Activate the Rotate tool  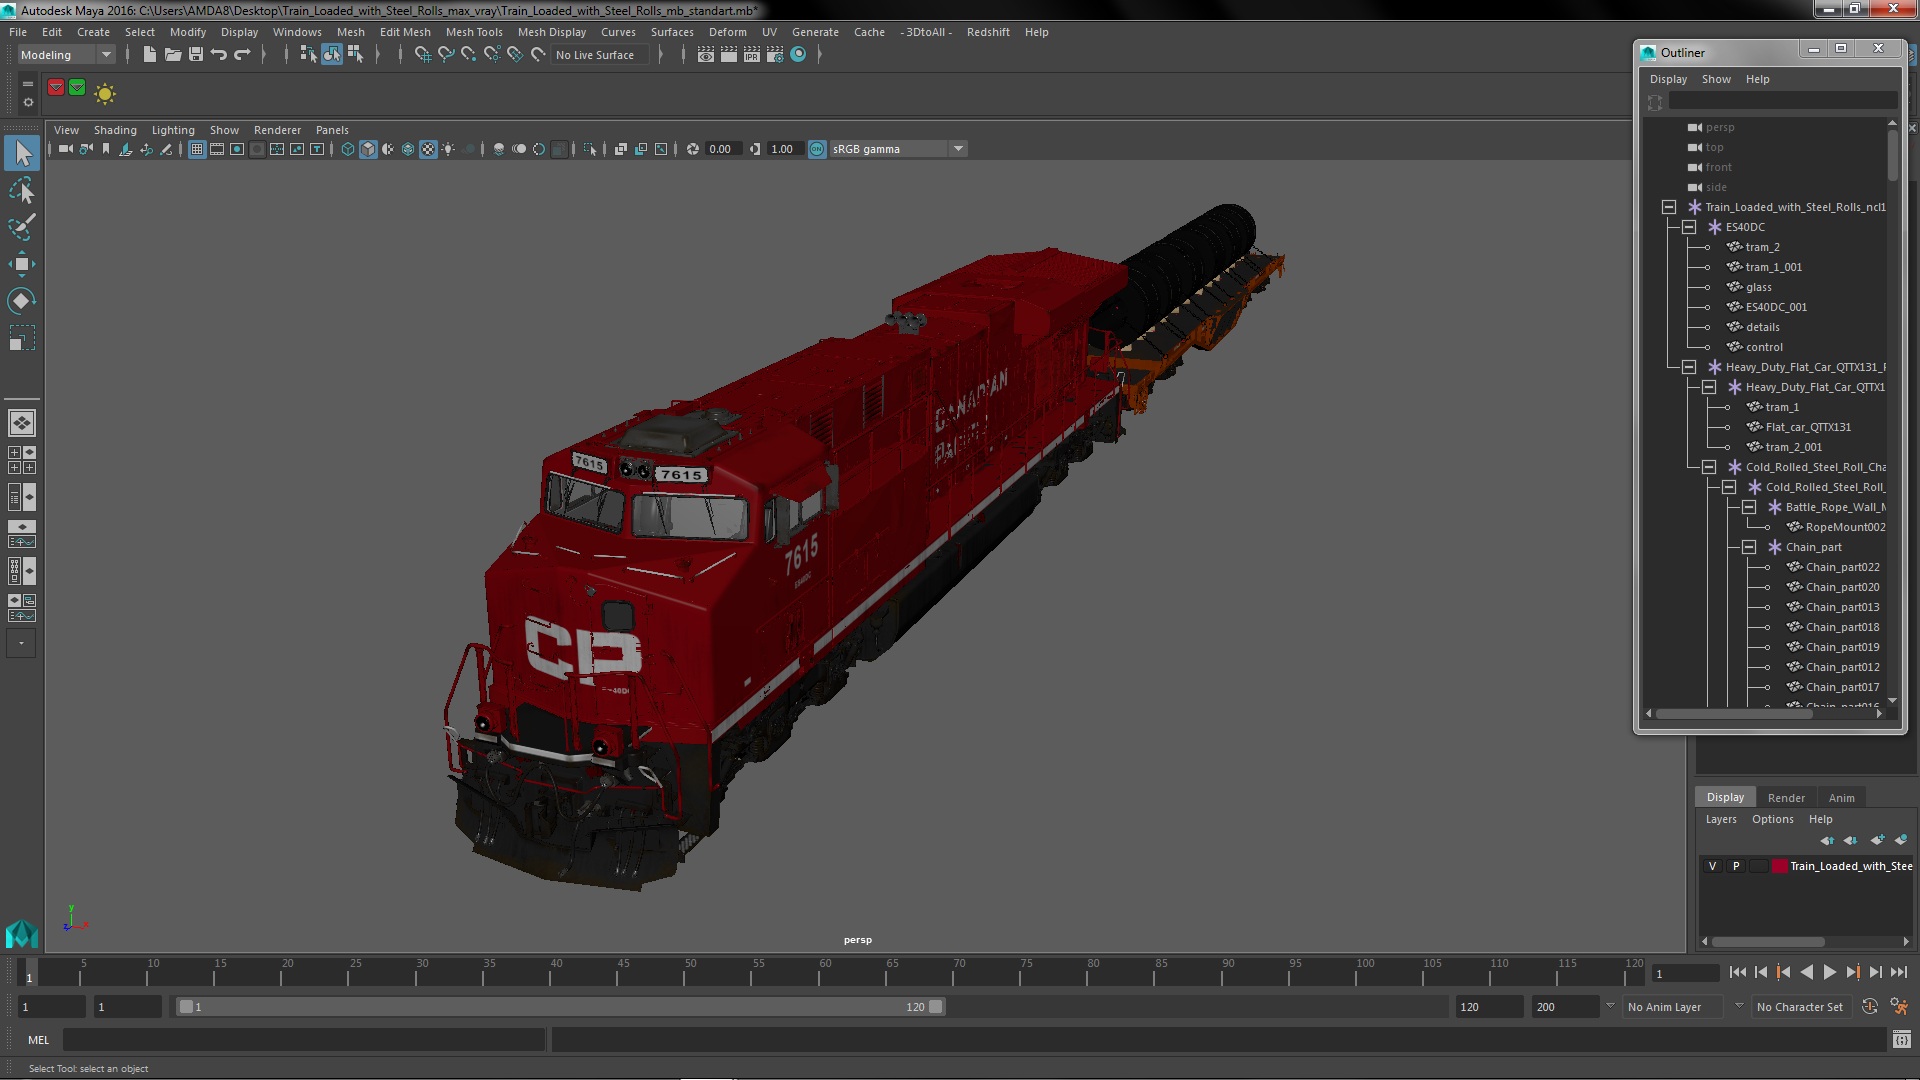pyautogui.click(x=22, y=301)
